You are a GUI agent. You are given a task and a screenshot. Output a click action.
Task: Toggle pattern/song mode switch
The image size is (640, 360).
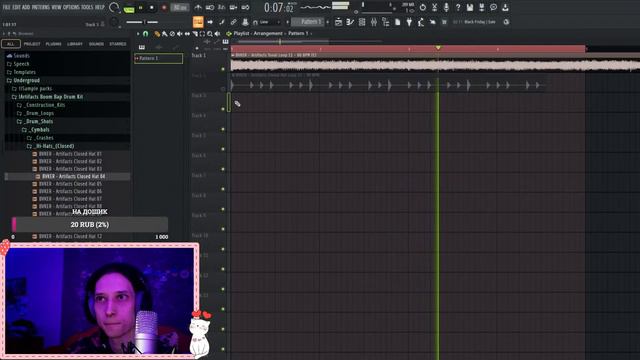click(129, 8)
